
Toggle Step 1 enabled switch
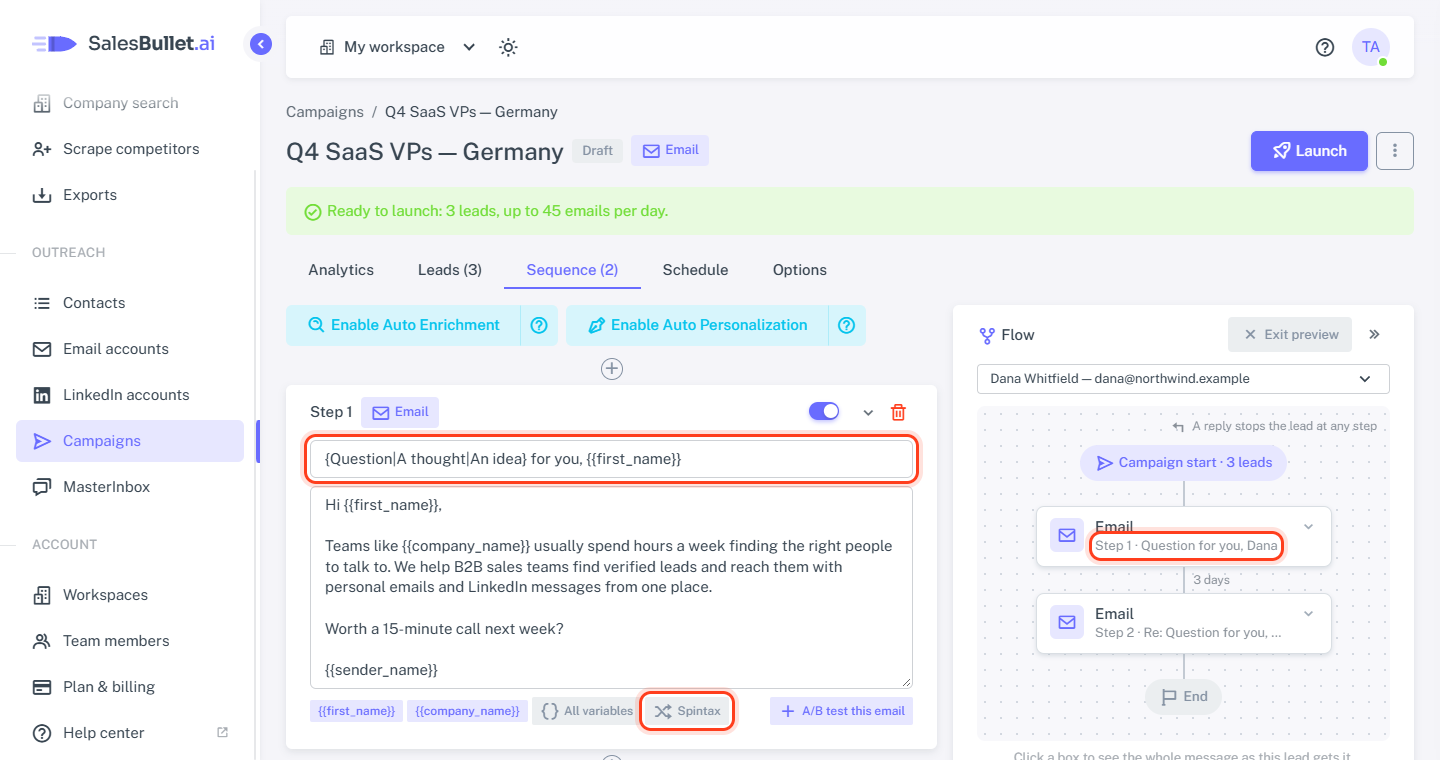pos(824,412)
